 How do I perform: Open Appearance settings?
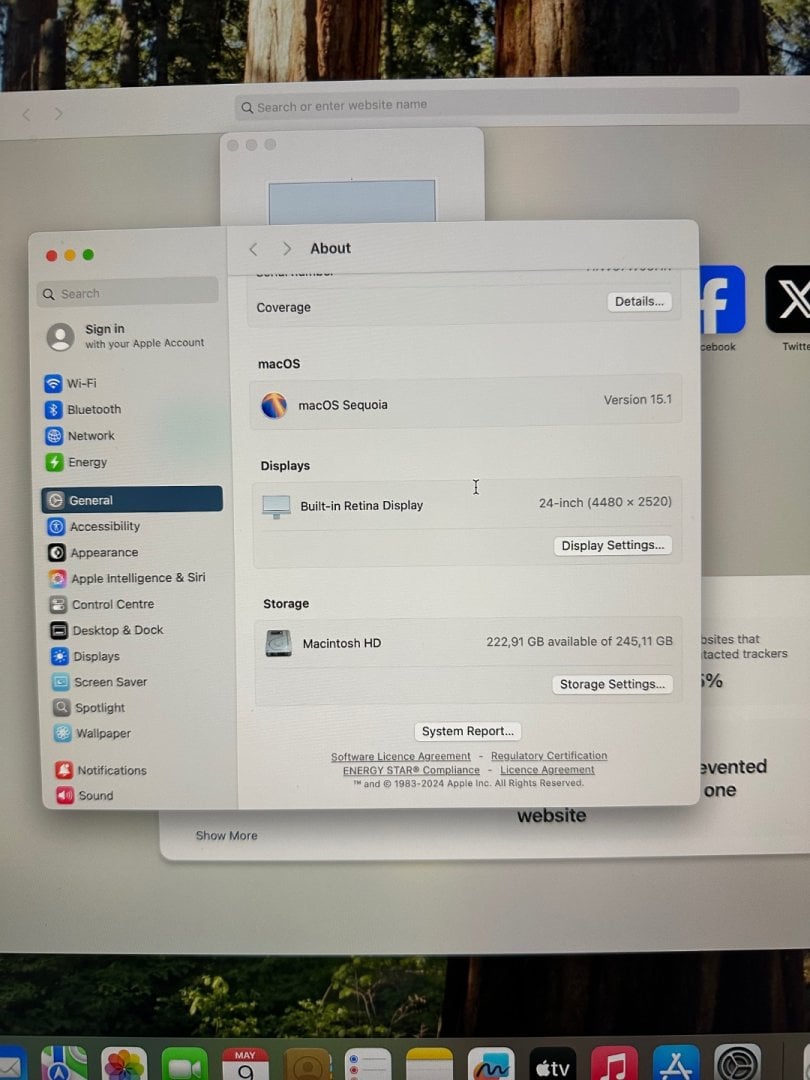pyautogui.click(x=93, y=552)
